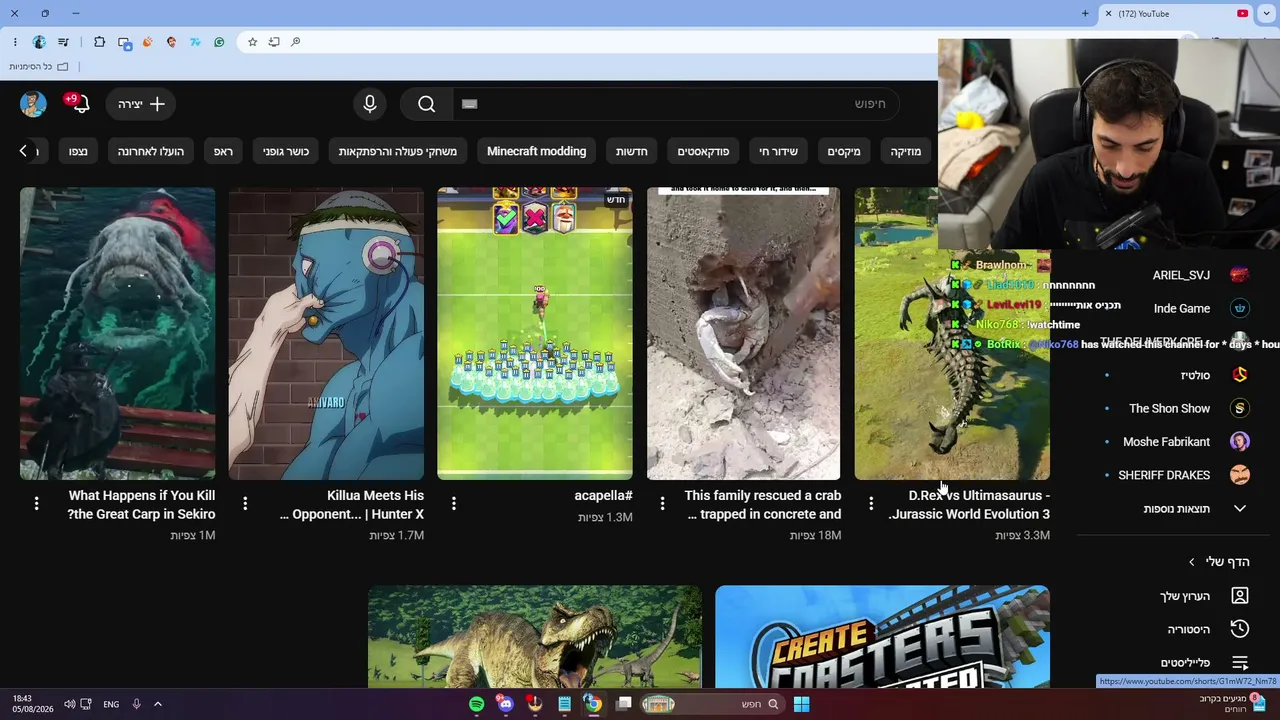Image resolution: width=1280 pixels, height=720 pixels.
Task: Click the search magnifier button
Action: 427,104
